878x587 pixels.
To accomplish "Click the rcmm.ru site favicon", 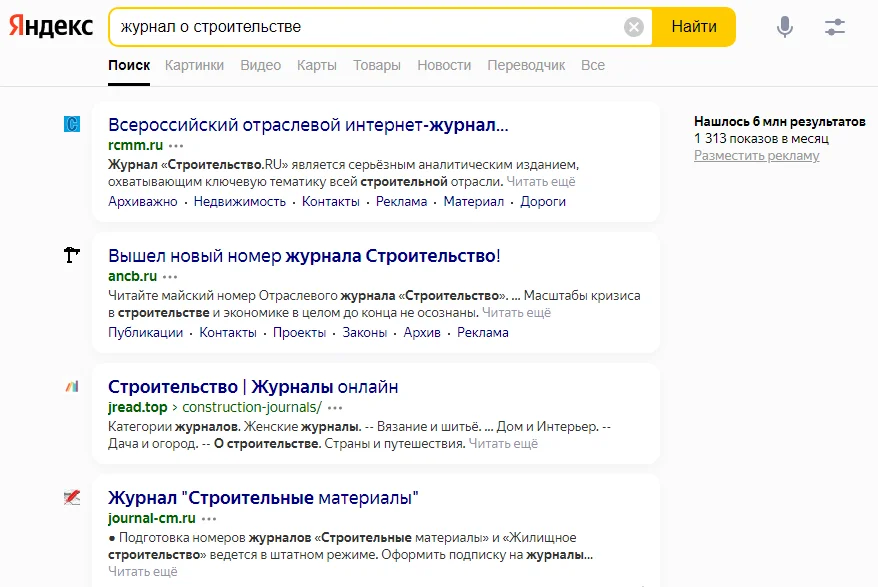I will (x=71, y=125).
